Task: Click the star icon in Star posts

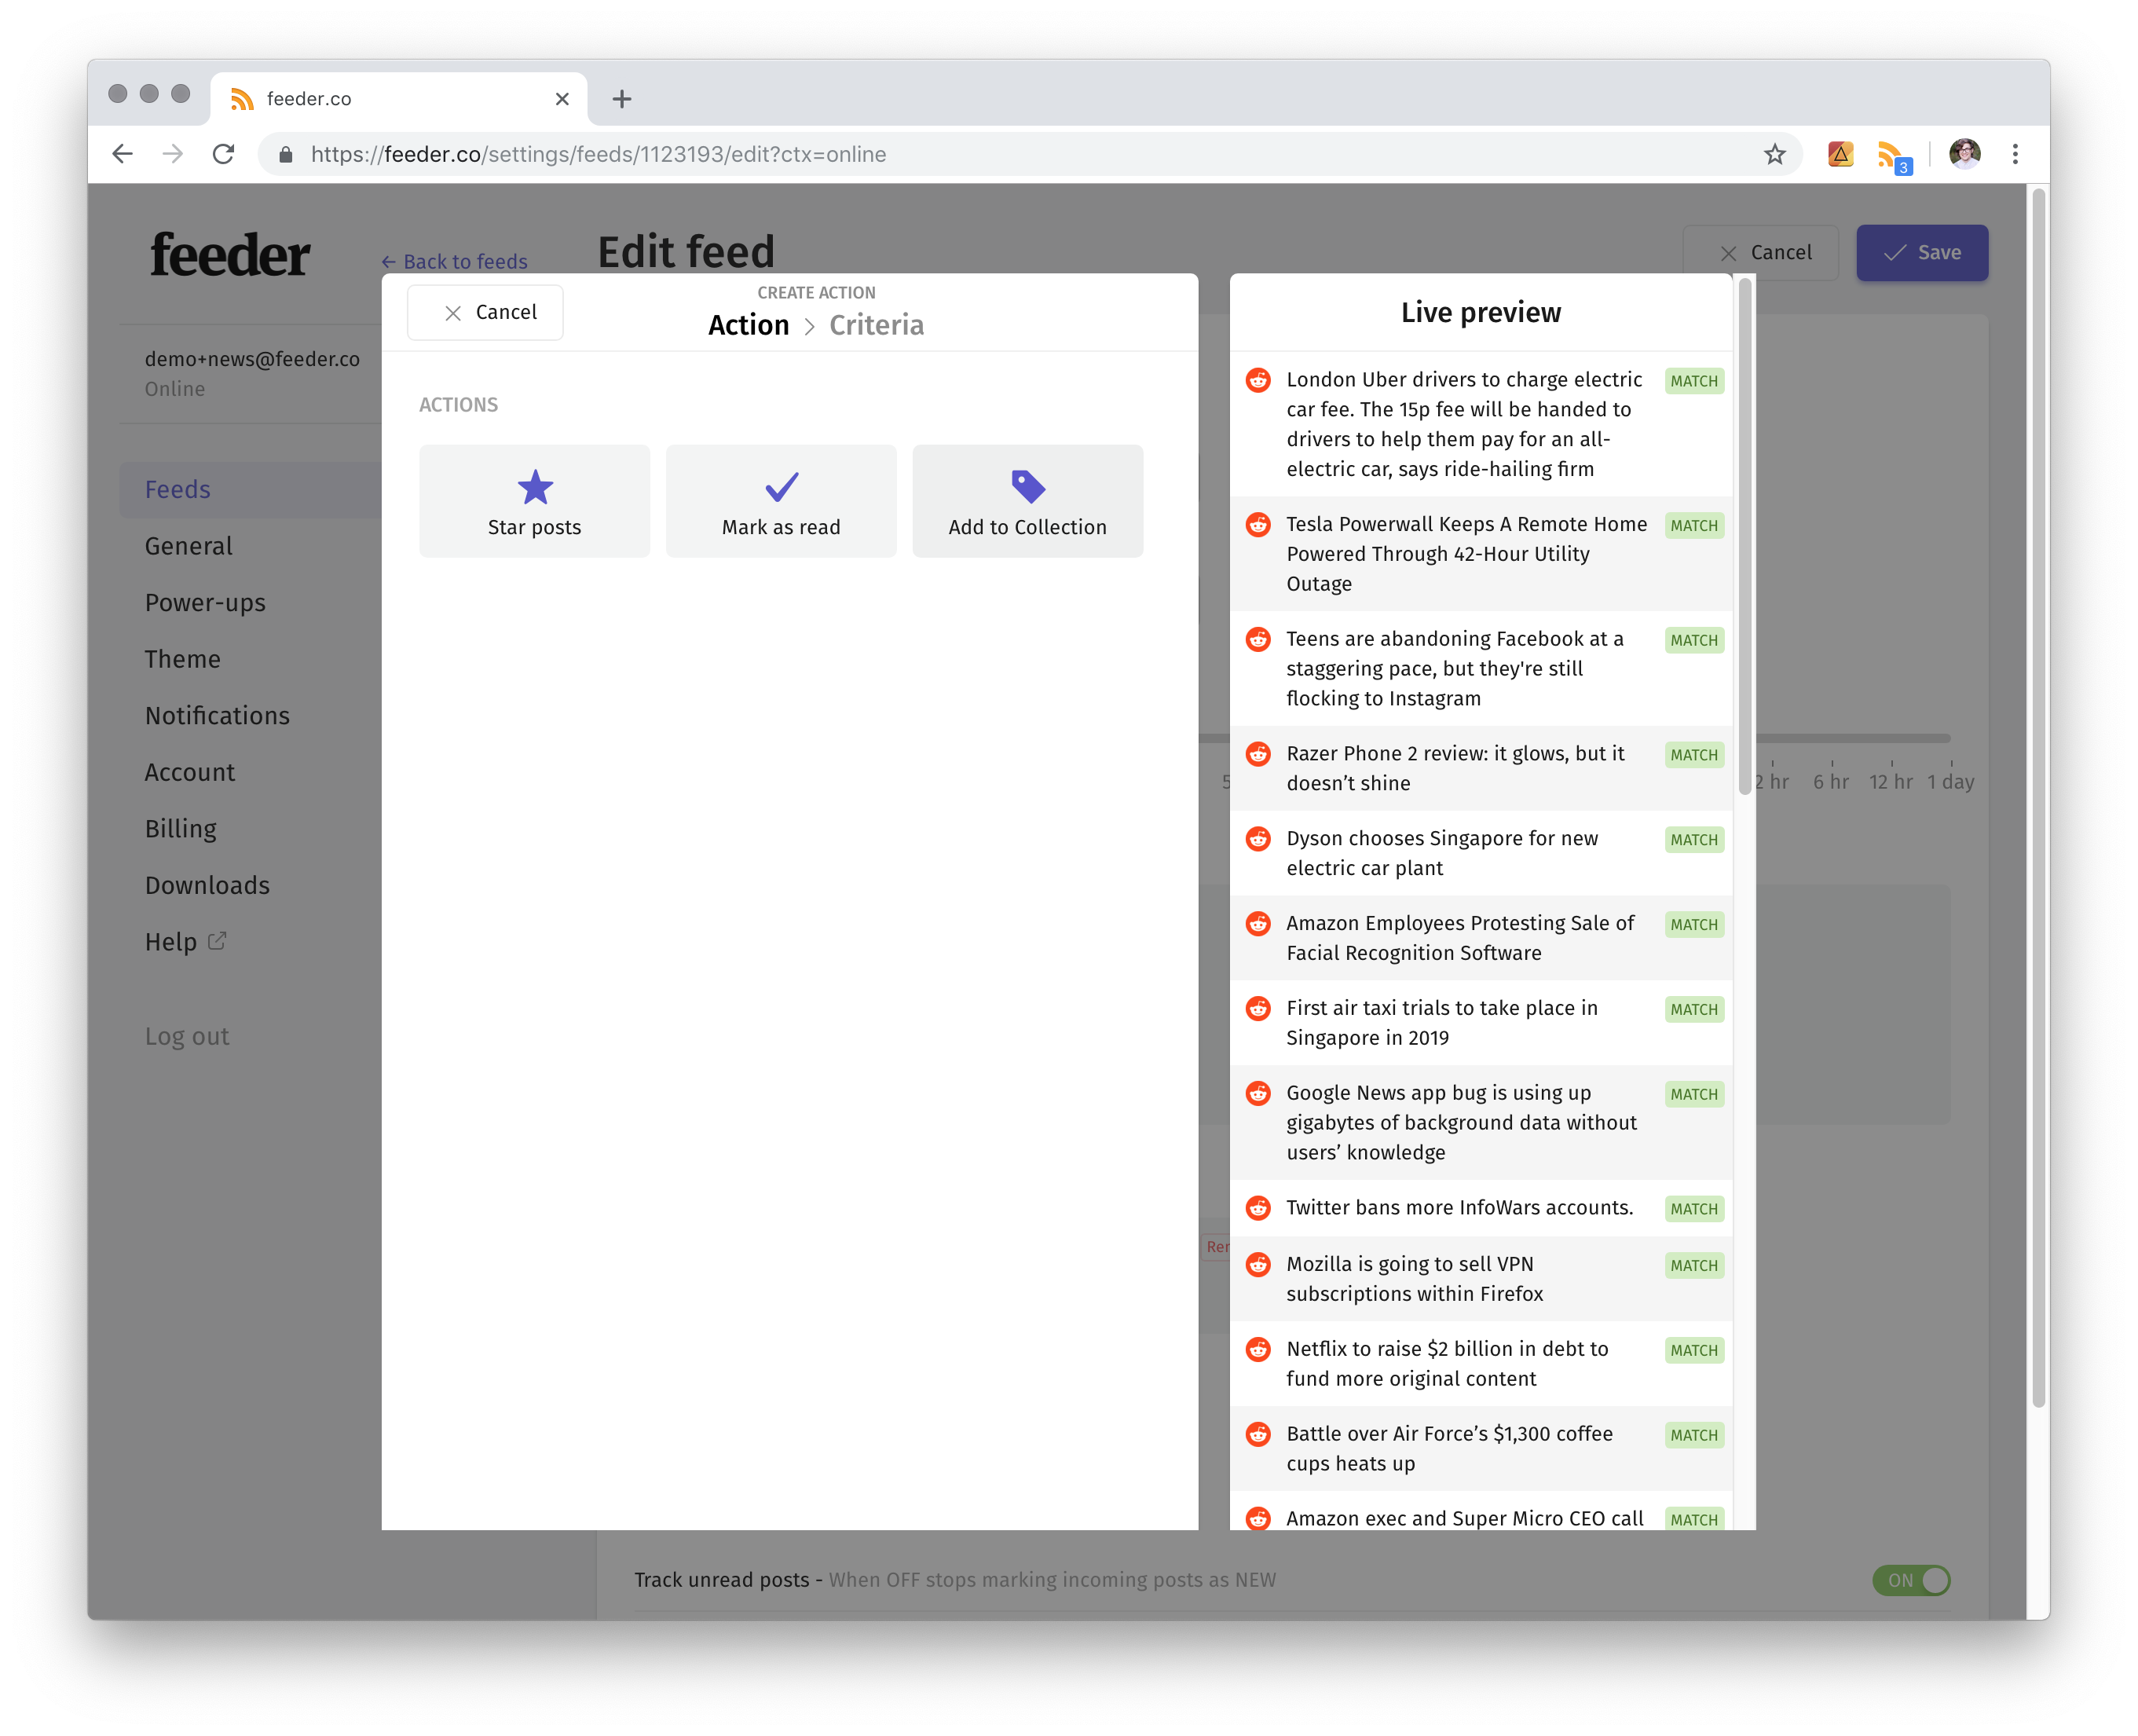Action: coord(535,487)
